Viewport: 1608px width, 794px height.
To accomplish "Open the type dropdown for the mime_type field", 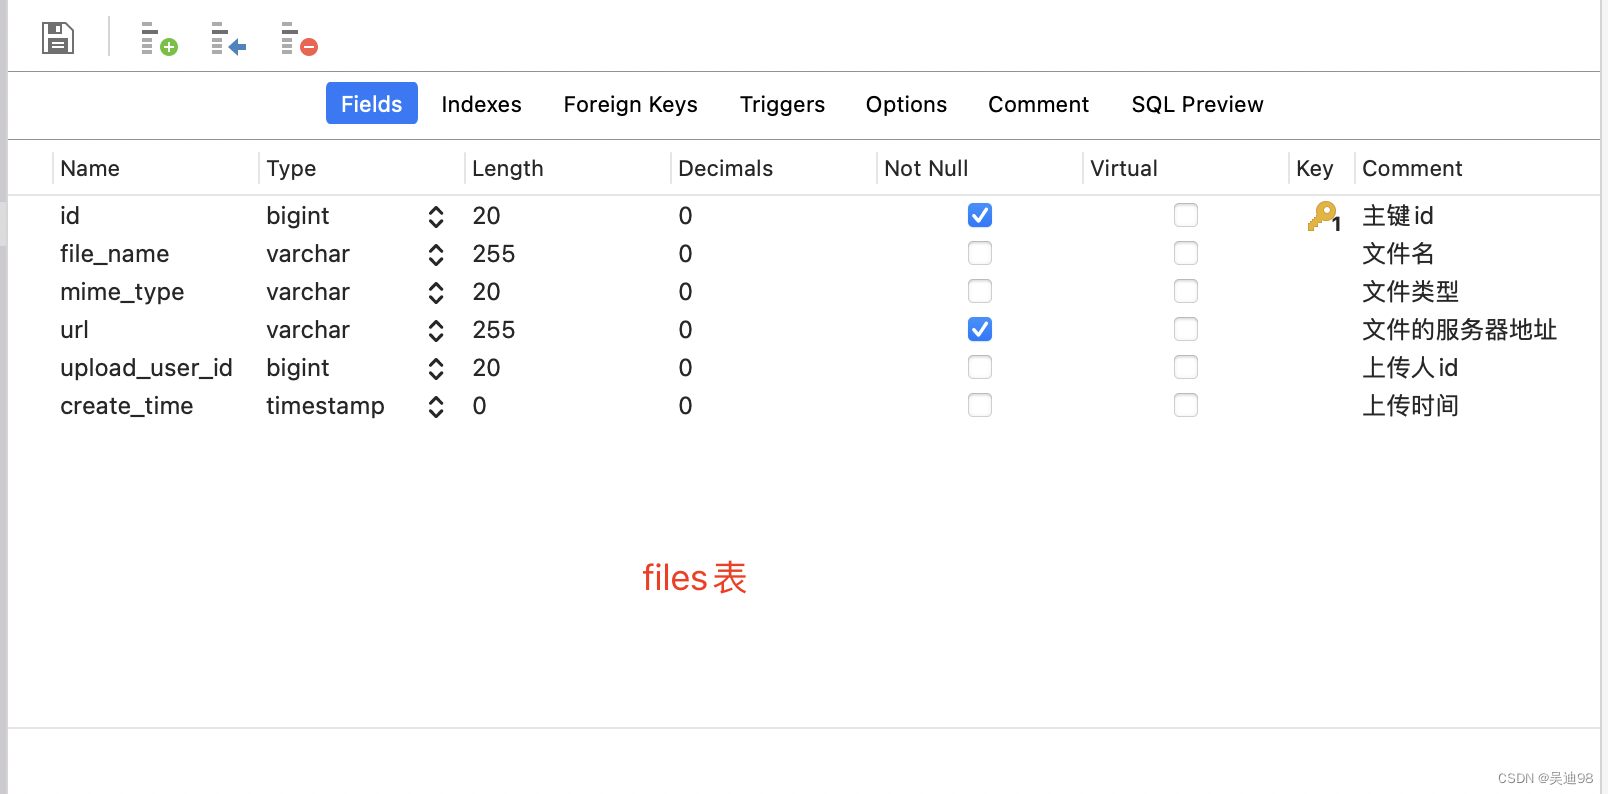I will [436, 292].
